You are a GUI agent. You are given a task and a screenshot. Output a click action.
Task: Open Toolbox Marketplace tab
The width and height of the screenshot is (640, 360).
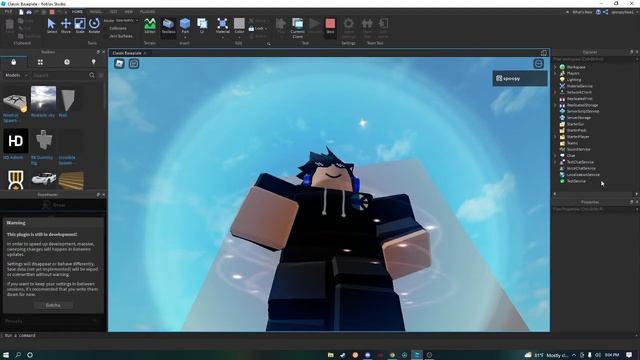13,62
